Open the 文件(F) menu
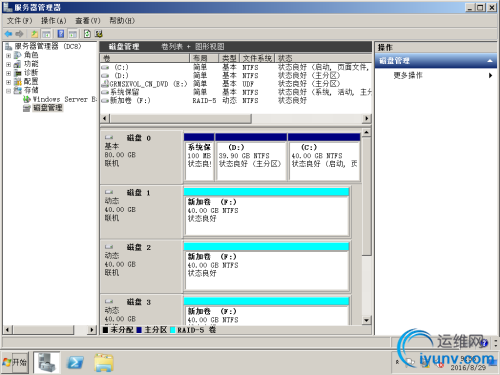This screenshot has width=500, height=375. point(19,21)
